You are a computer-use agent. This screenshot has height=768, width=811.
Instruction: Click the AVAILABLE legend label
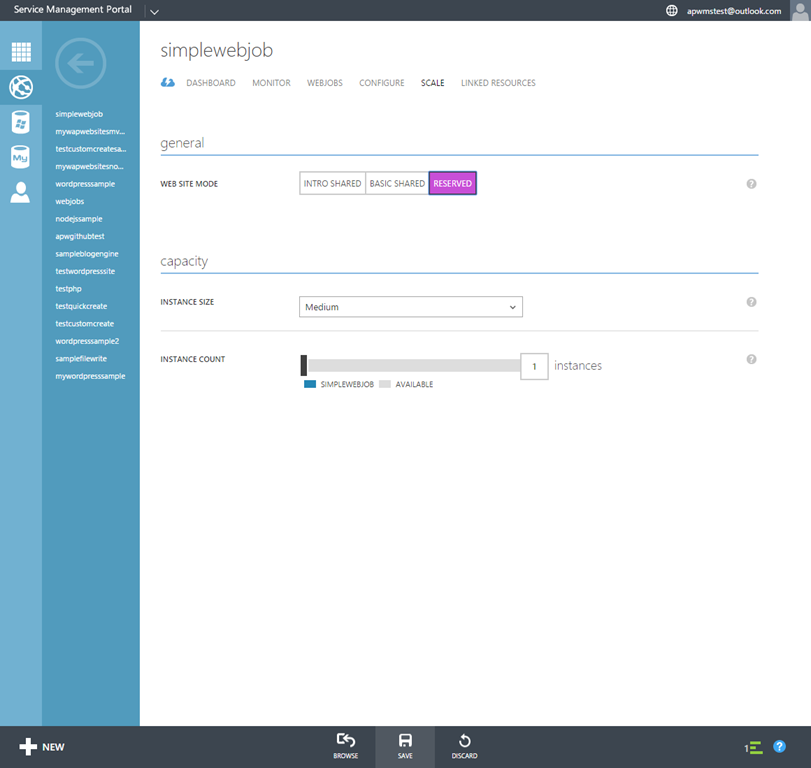click(x=414, y=384)
